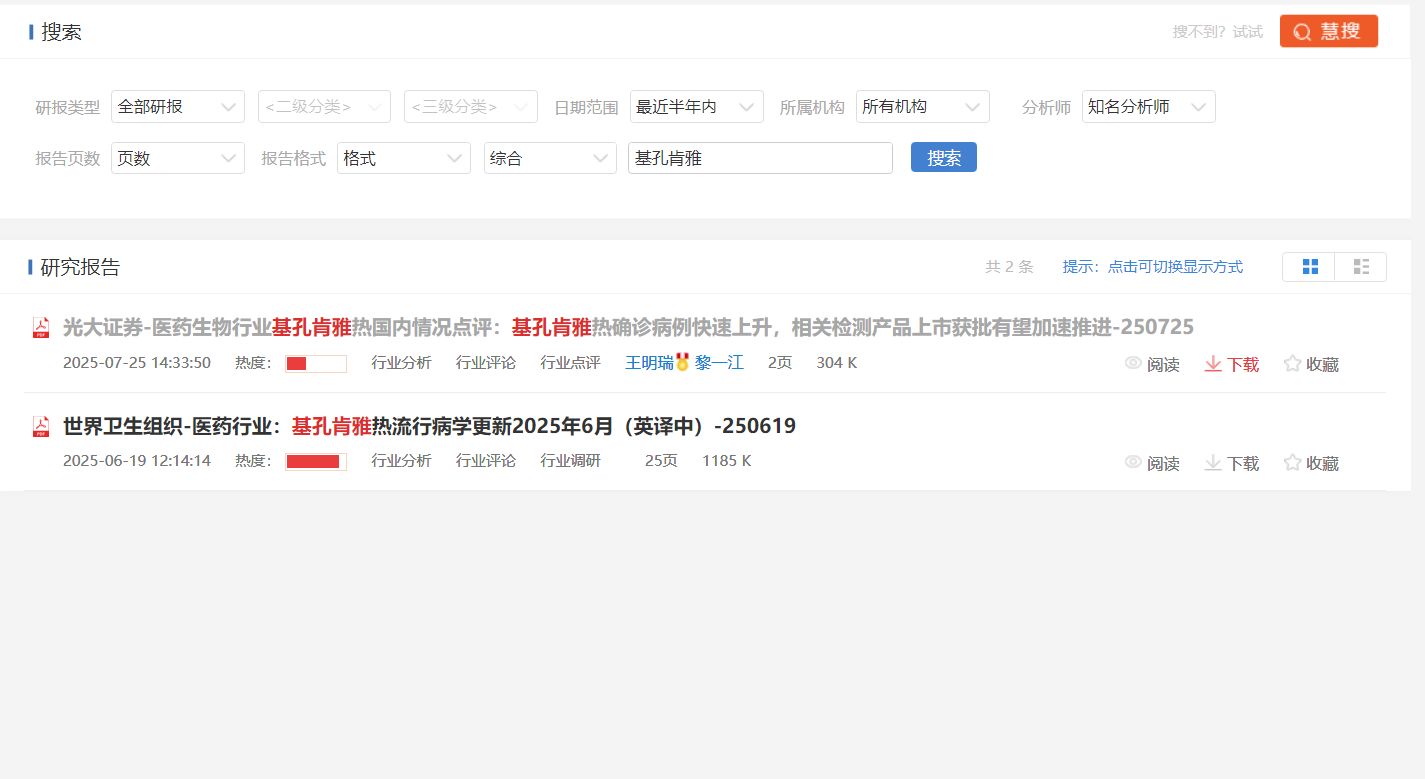Expand the 日期范围 最近半年内 dropdown
1425x779 pixels.
(696, 107)
